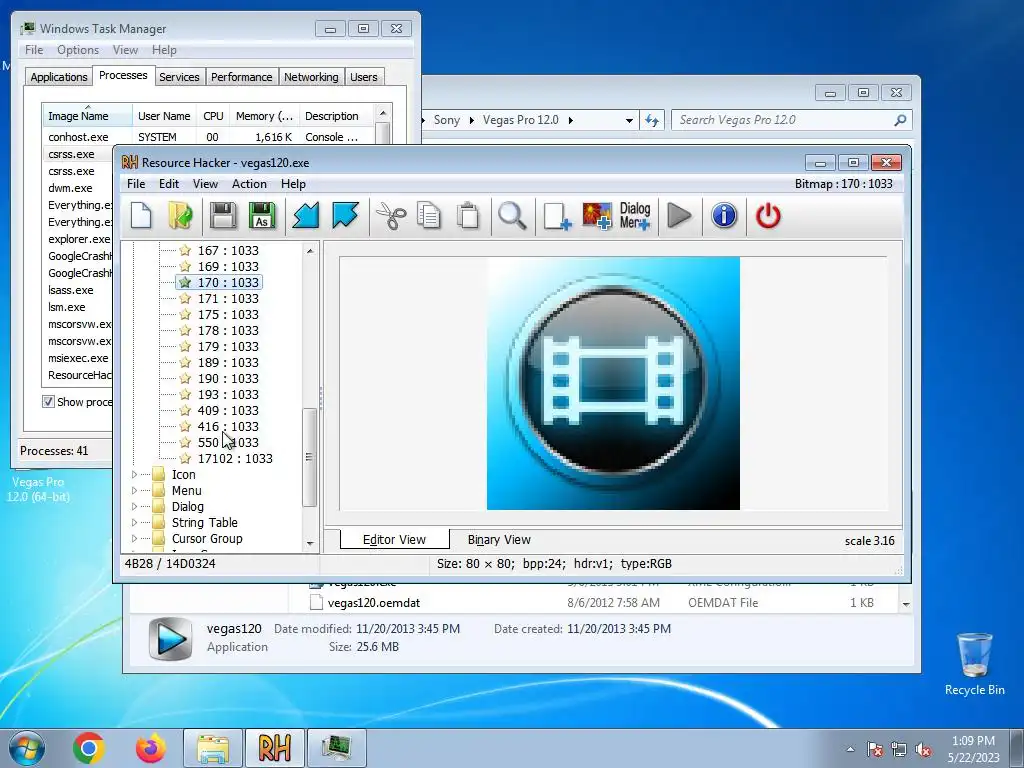Image resolution: width=1024 pixels, height=768 pixels.
Task: Click the resource tree scroll-down arrow
Action: click(x=310, y=543)
